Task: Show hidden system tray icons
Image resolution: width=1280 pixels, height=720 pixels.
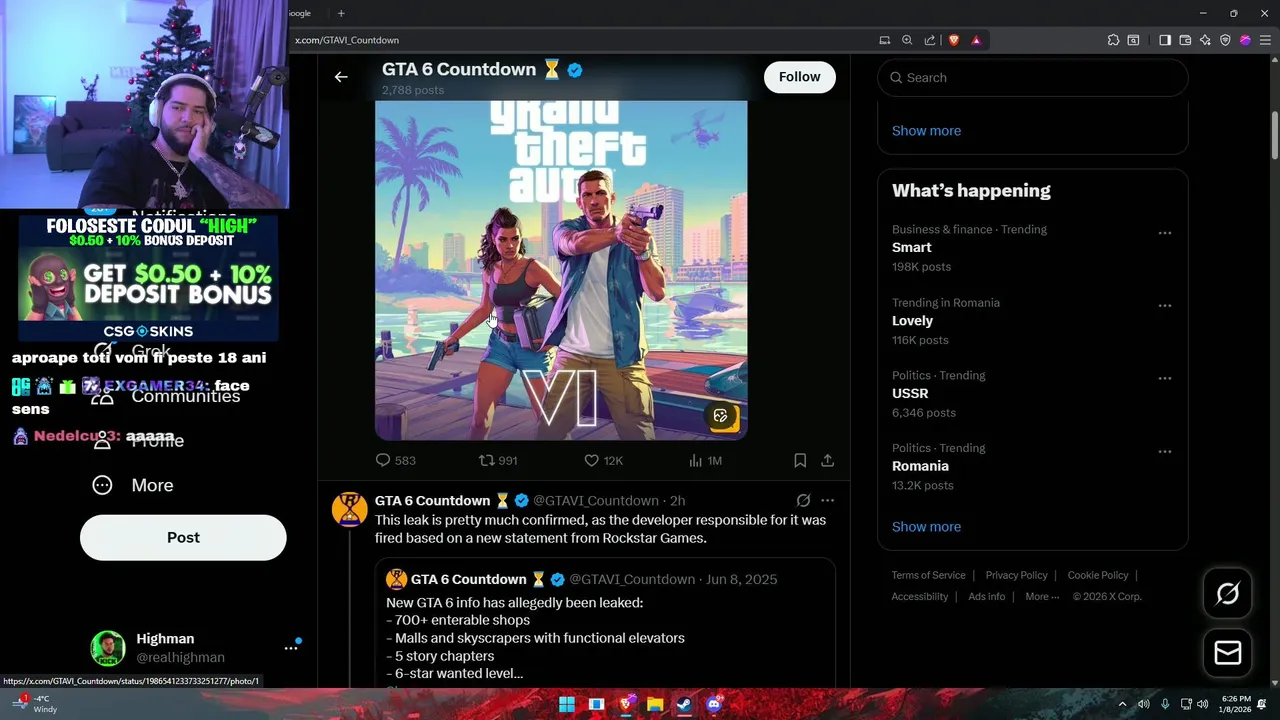Action: (1122, 705)
